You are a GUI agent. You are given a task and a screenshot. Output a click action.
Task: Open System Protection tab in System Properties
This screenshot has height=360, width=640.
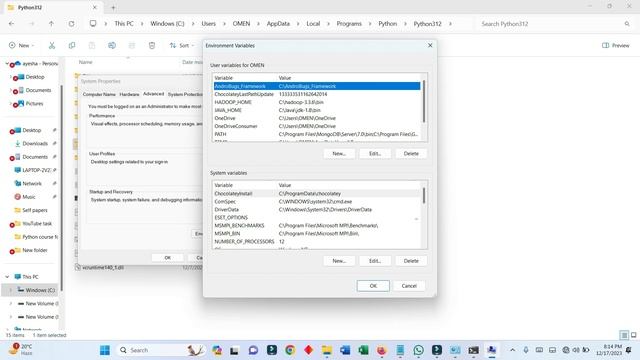185,94
